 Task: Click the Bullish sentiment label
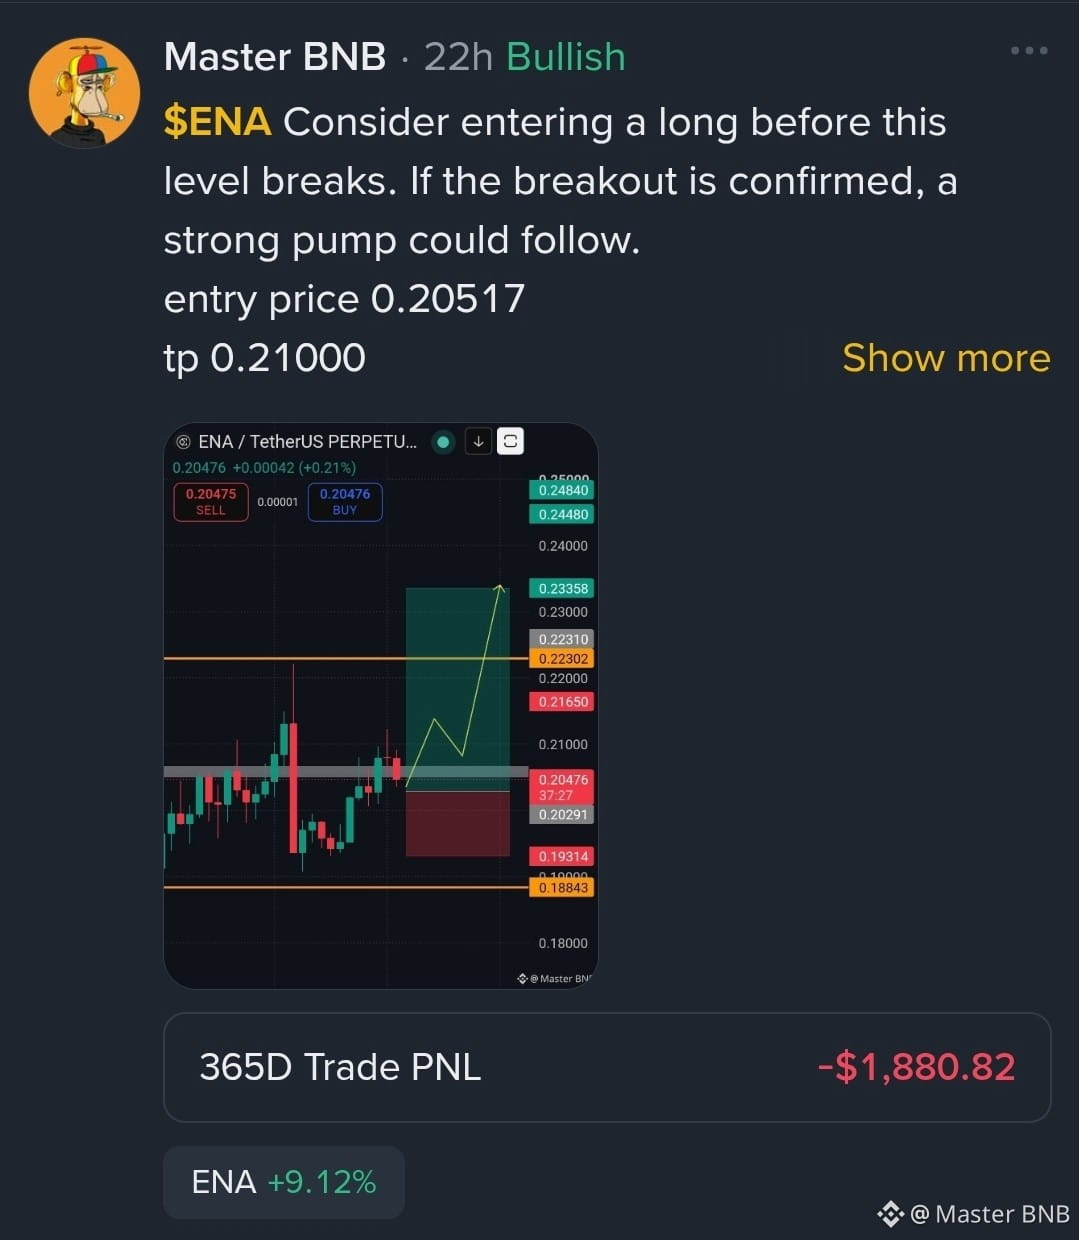(x=566, y=57)
